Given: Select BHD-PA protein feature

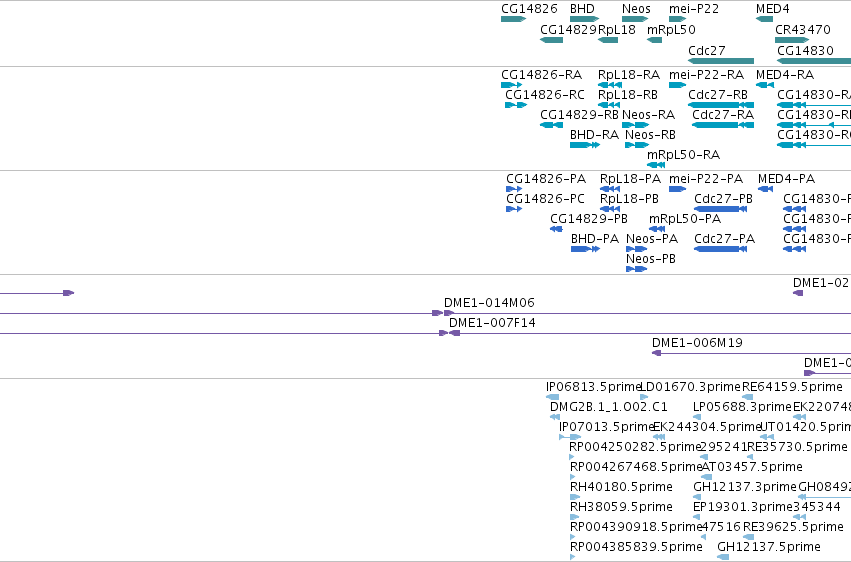Looking at the screenshot, I should pyautogui.click(x=585, y=249).
